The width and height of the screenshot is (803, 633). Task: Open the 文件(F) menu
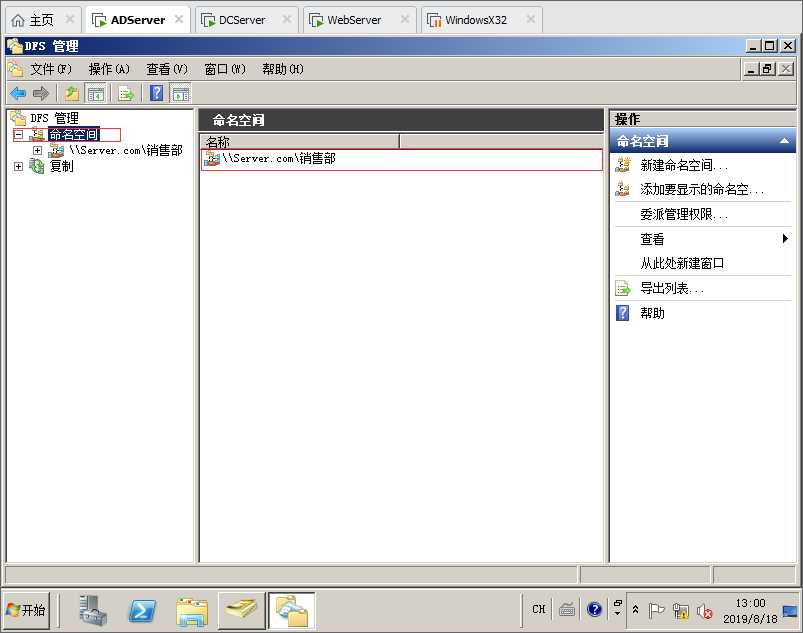[50, 69]
